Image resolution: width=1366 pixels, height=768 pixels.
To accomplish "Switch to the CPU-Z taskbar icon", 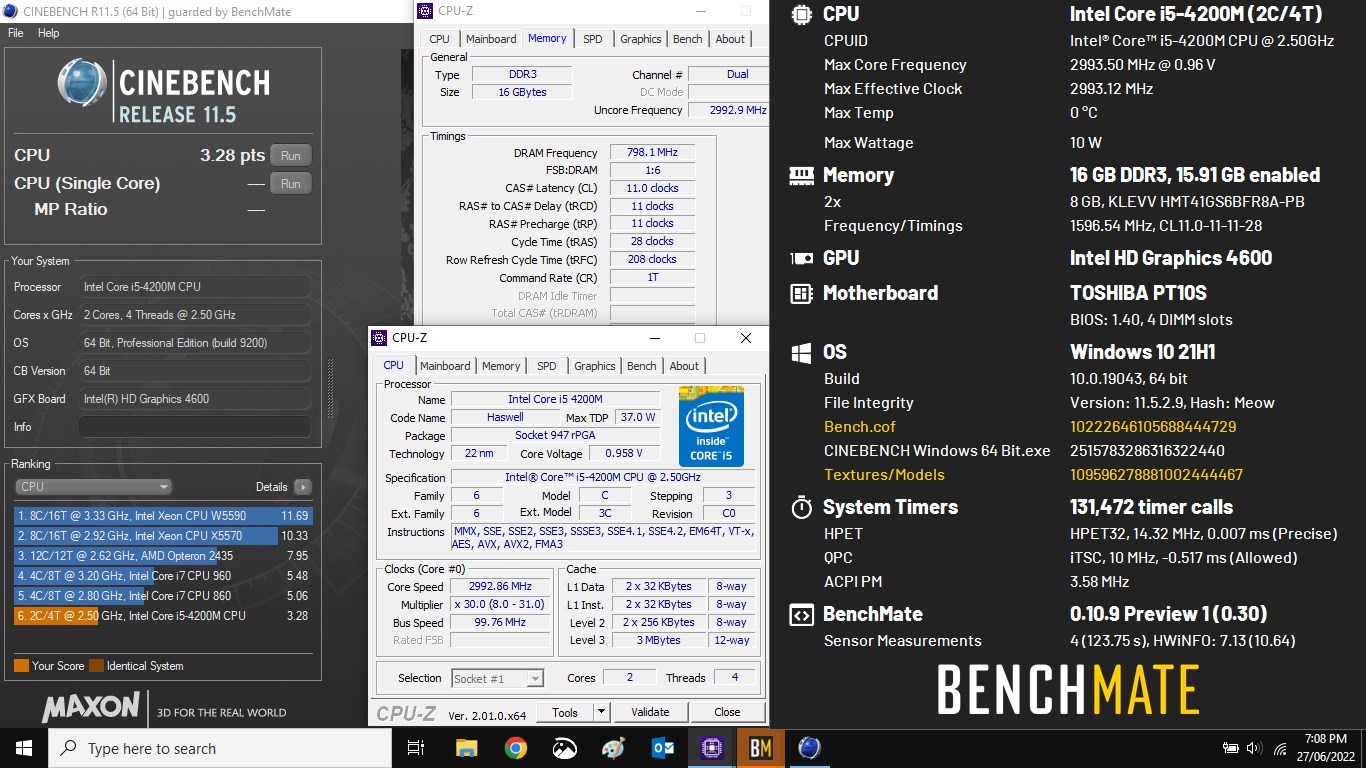I will coord(711,748).
